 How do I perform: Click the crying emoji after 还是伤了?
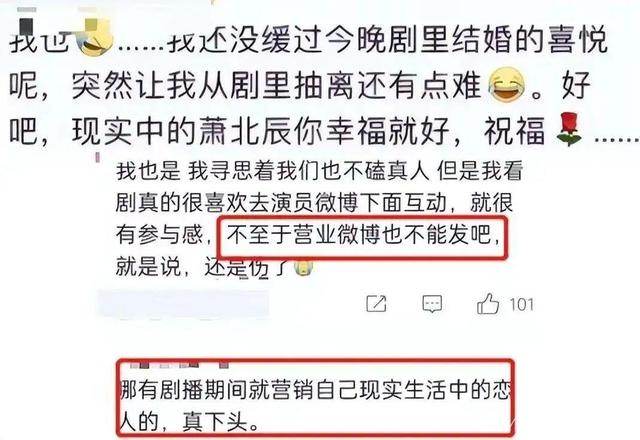tap(304, 267)
